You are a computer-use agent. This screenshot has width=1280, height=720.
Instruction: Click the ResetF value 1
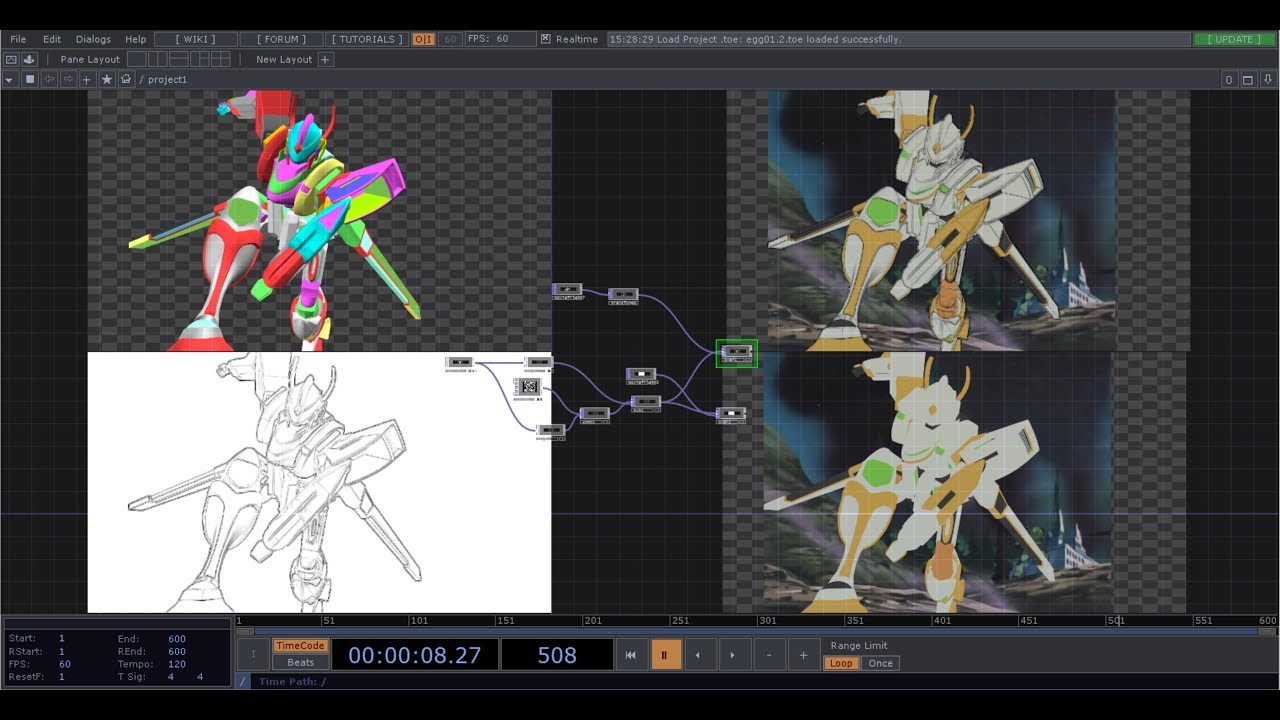[62, 677]
